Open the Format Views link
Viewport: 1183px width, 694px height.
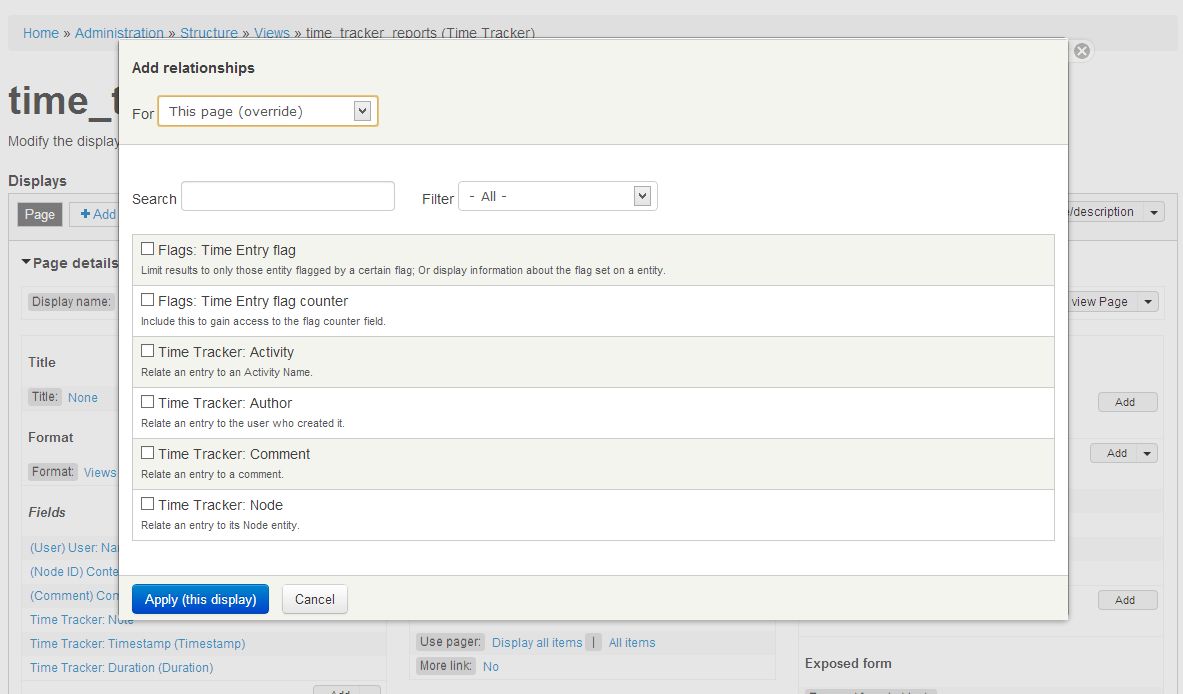click(x=100, y=472)
